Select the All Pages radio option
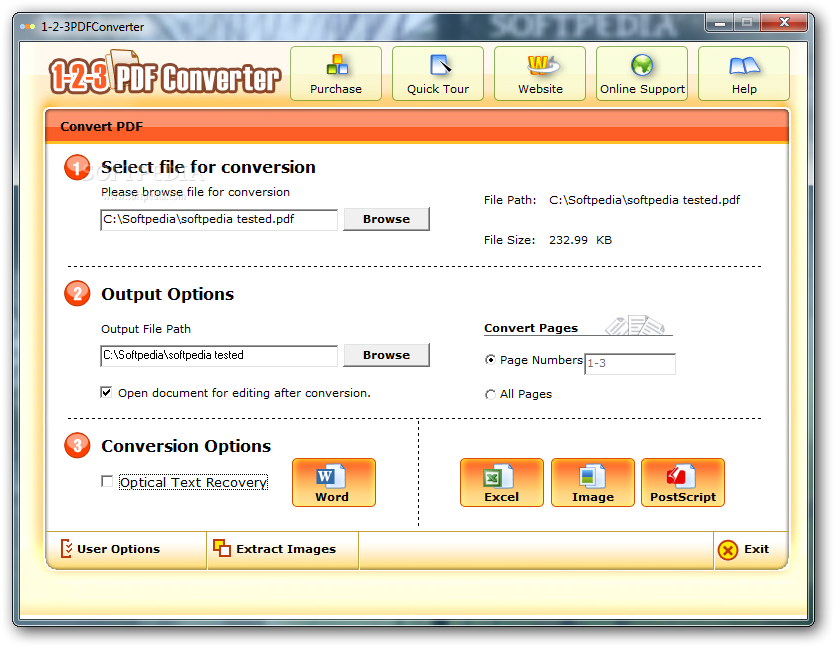Viewport: 835px width, 647px height. click(x=490, y=394)
